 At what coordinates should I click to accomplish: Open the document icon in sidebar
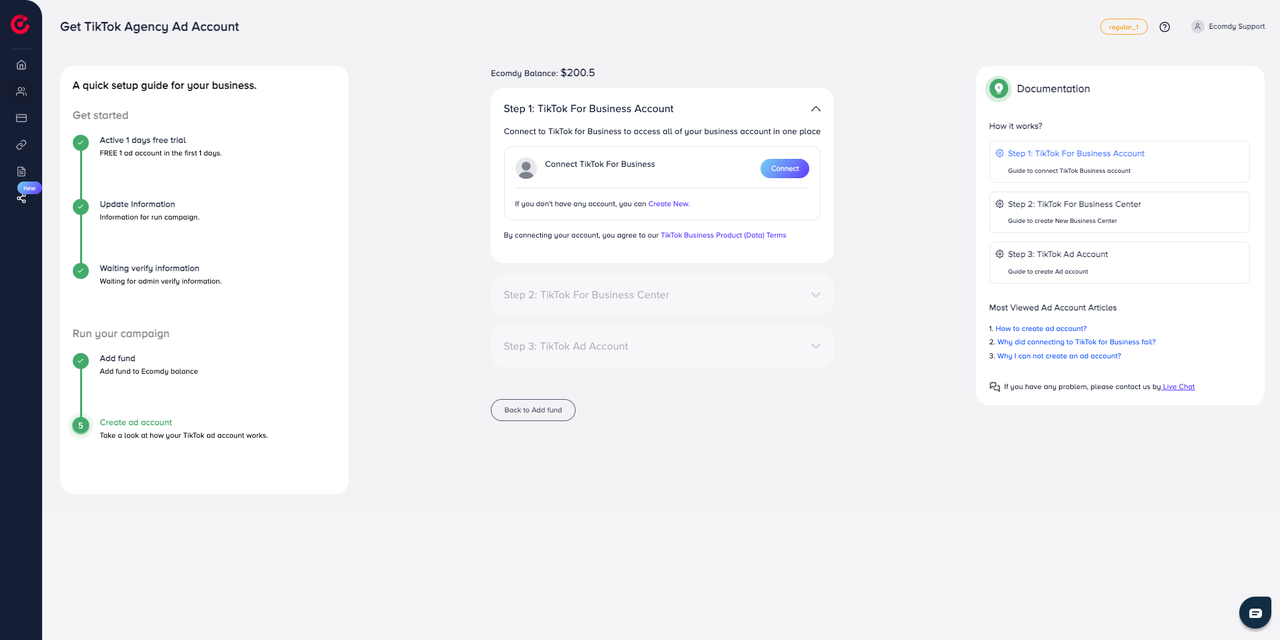(21, 171)
